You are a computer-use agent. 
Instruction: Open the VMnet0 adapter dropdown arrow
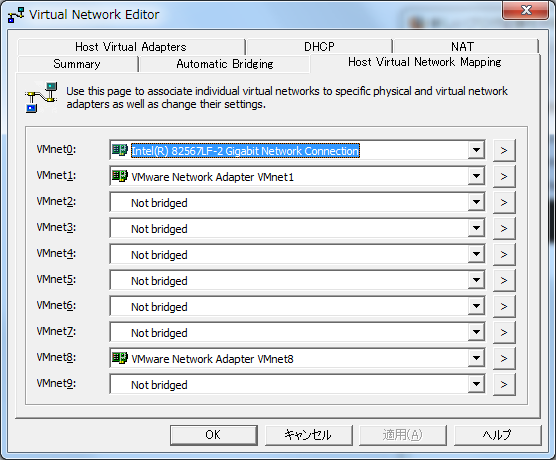pos(476,150)
